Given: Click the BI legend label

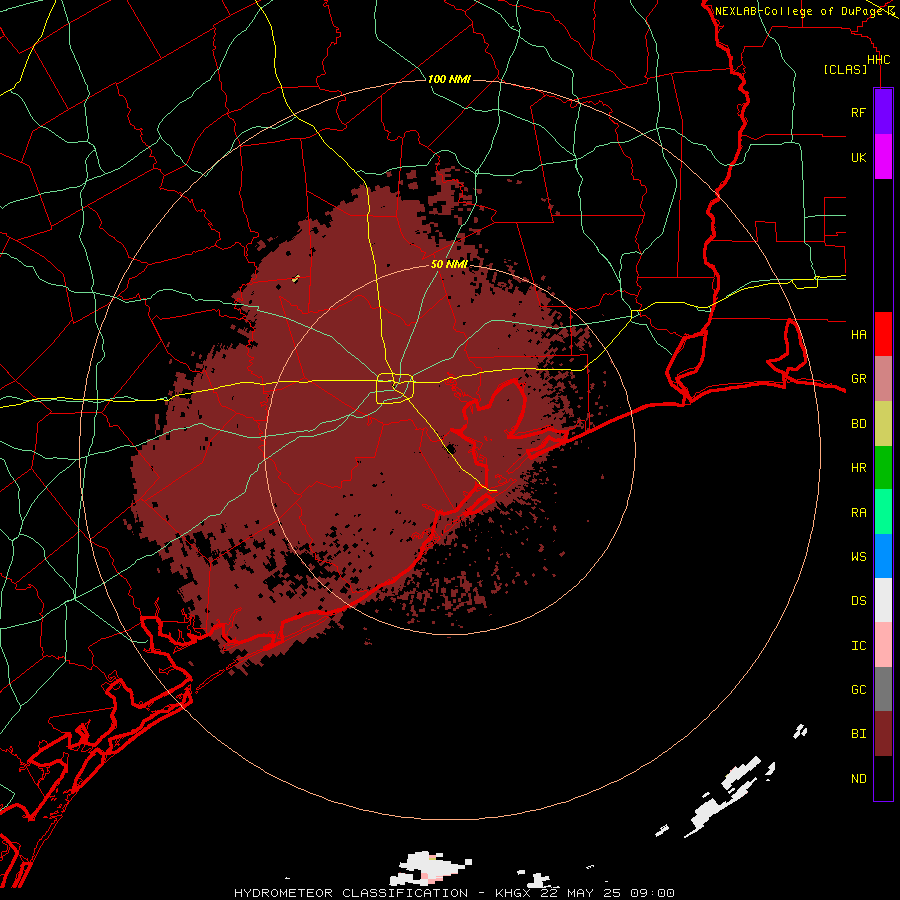Looking at the screenshot, I should pos(858,734).
